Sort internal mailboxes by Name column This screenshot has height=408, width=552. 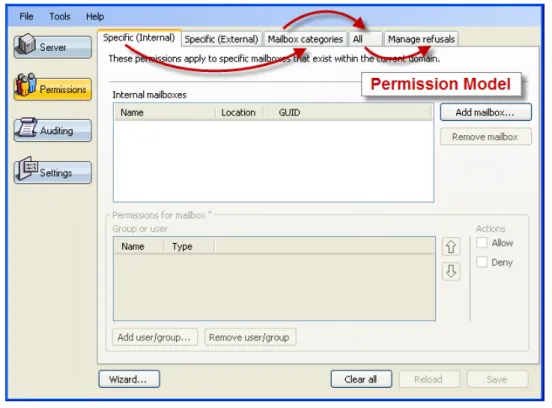click(164, 113)
